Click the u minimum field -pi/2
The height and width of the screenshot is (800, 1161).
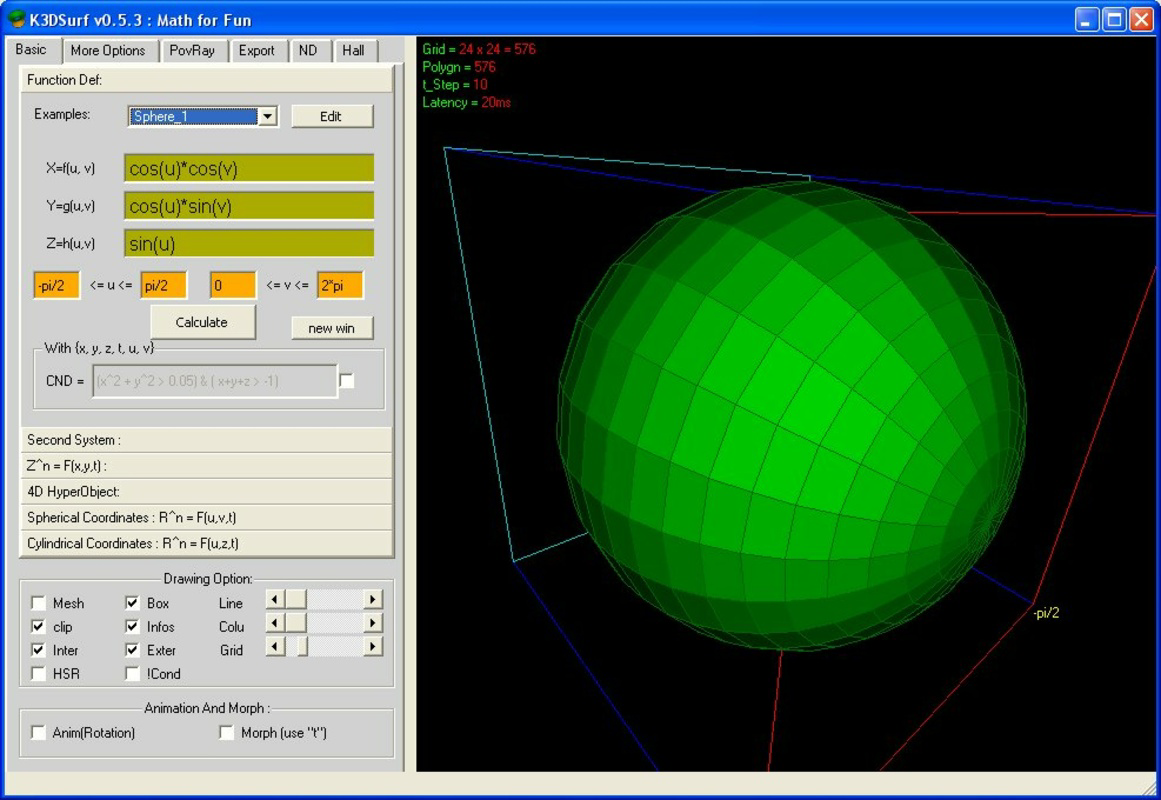coord(56,285)
